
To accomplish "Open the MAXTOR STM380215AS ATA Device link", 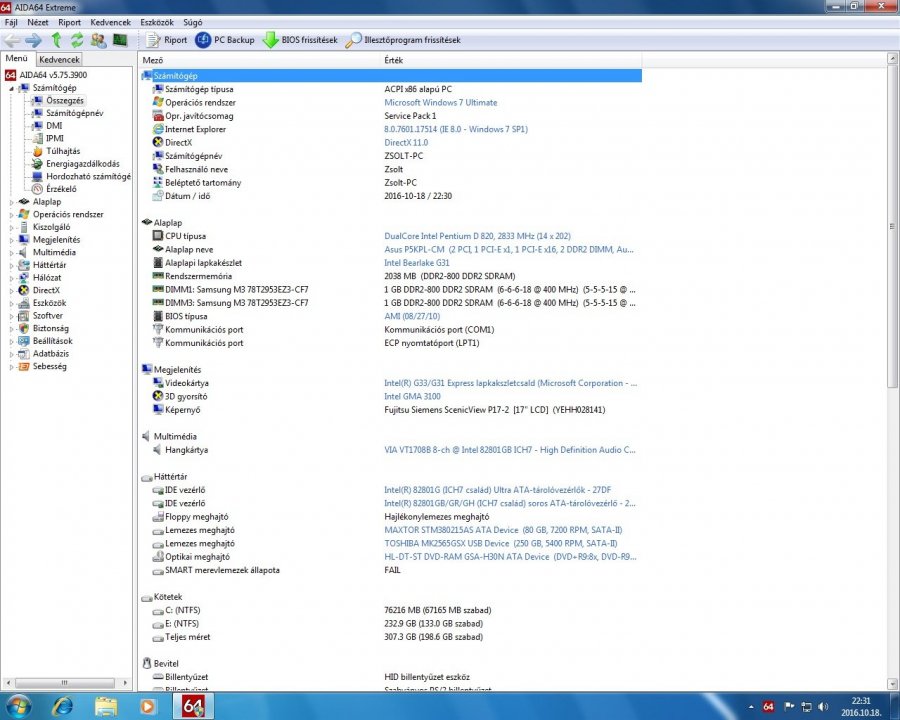I will click(x=503, y=530).
